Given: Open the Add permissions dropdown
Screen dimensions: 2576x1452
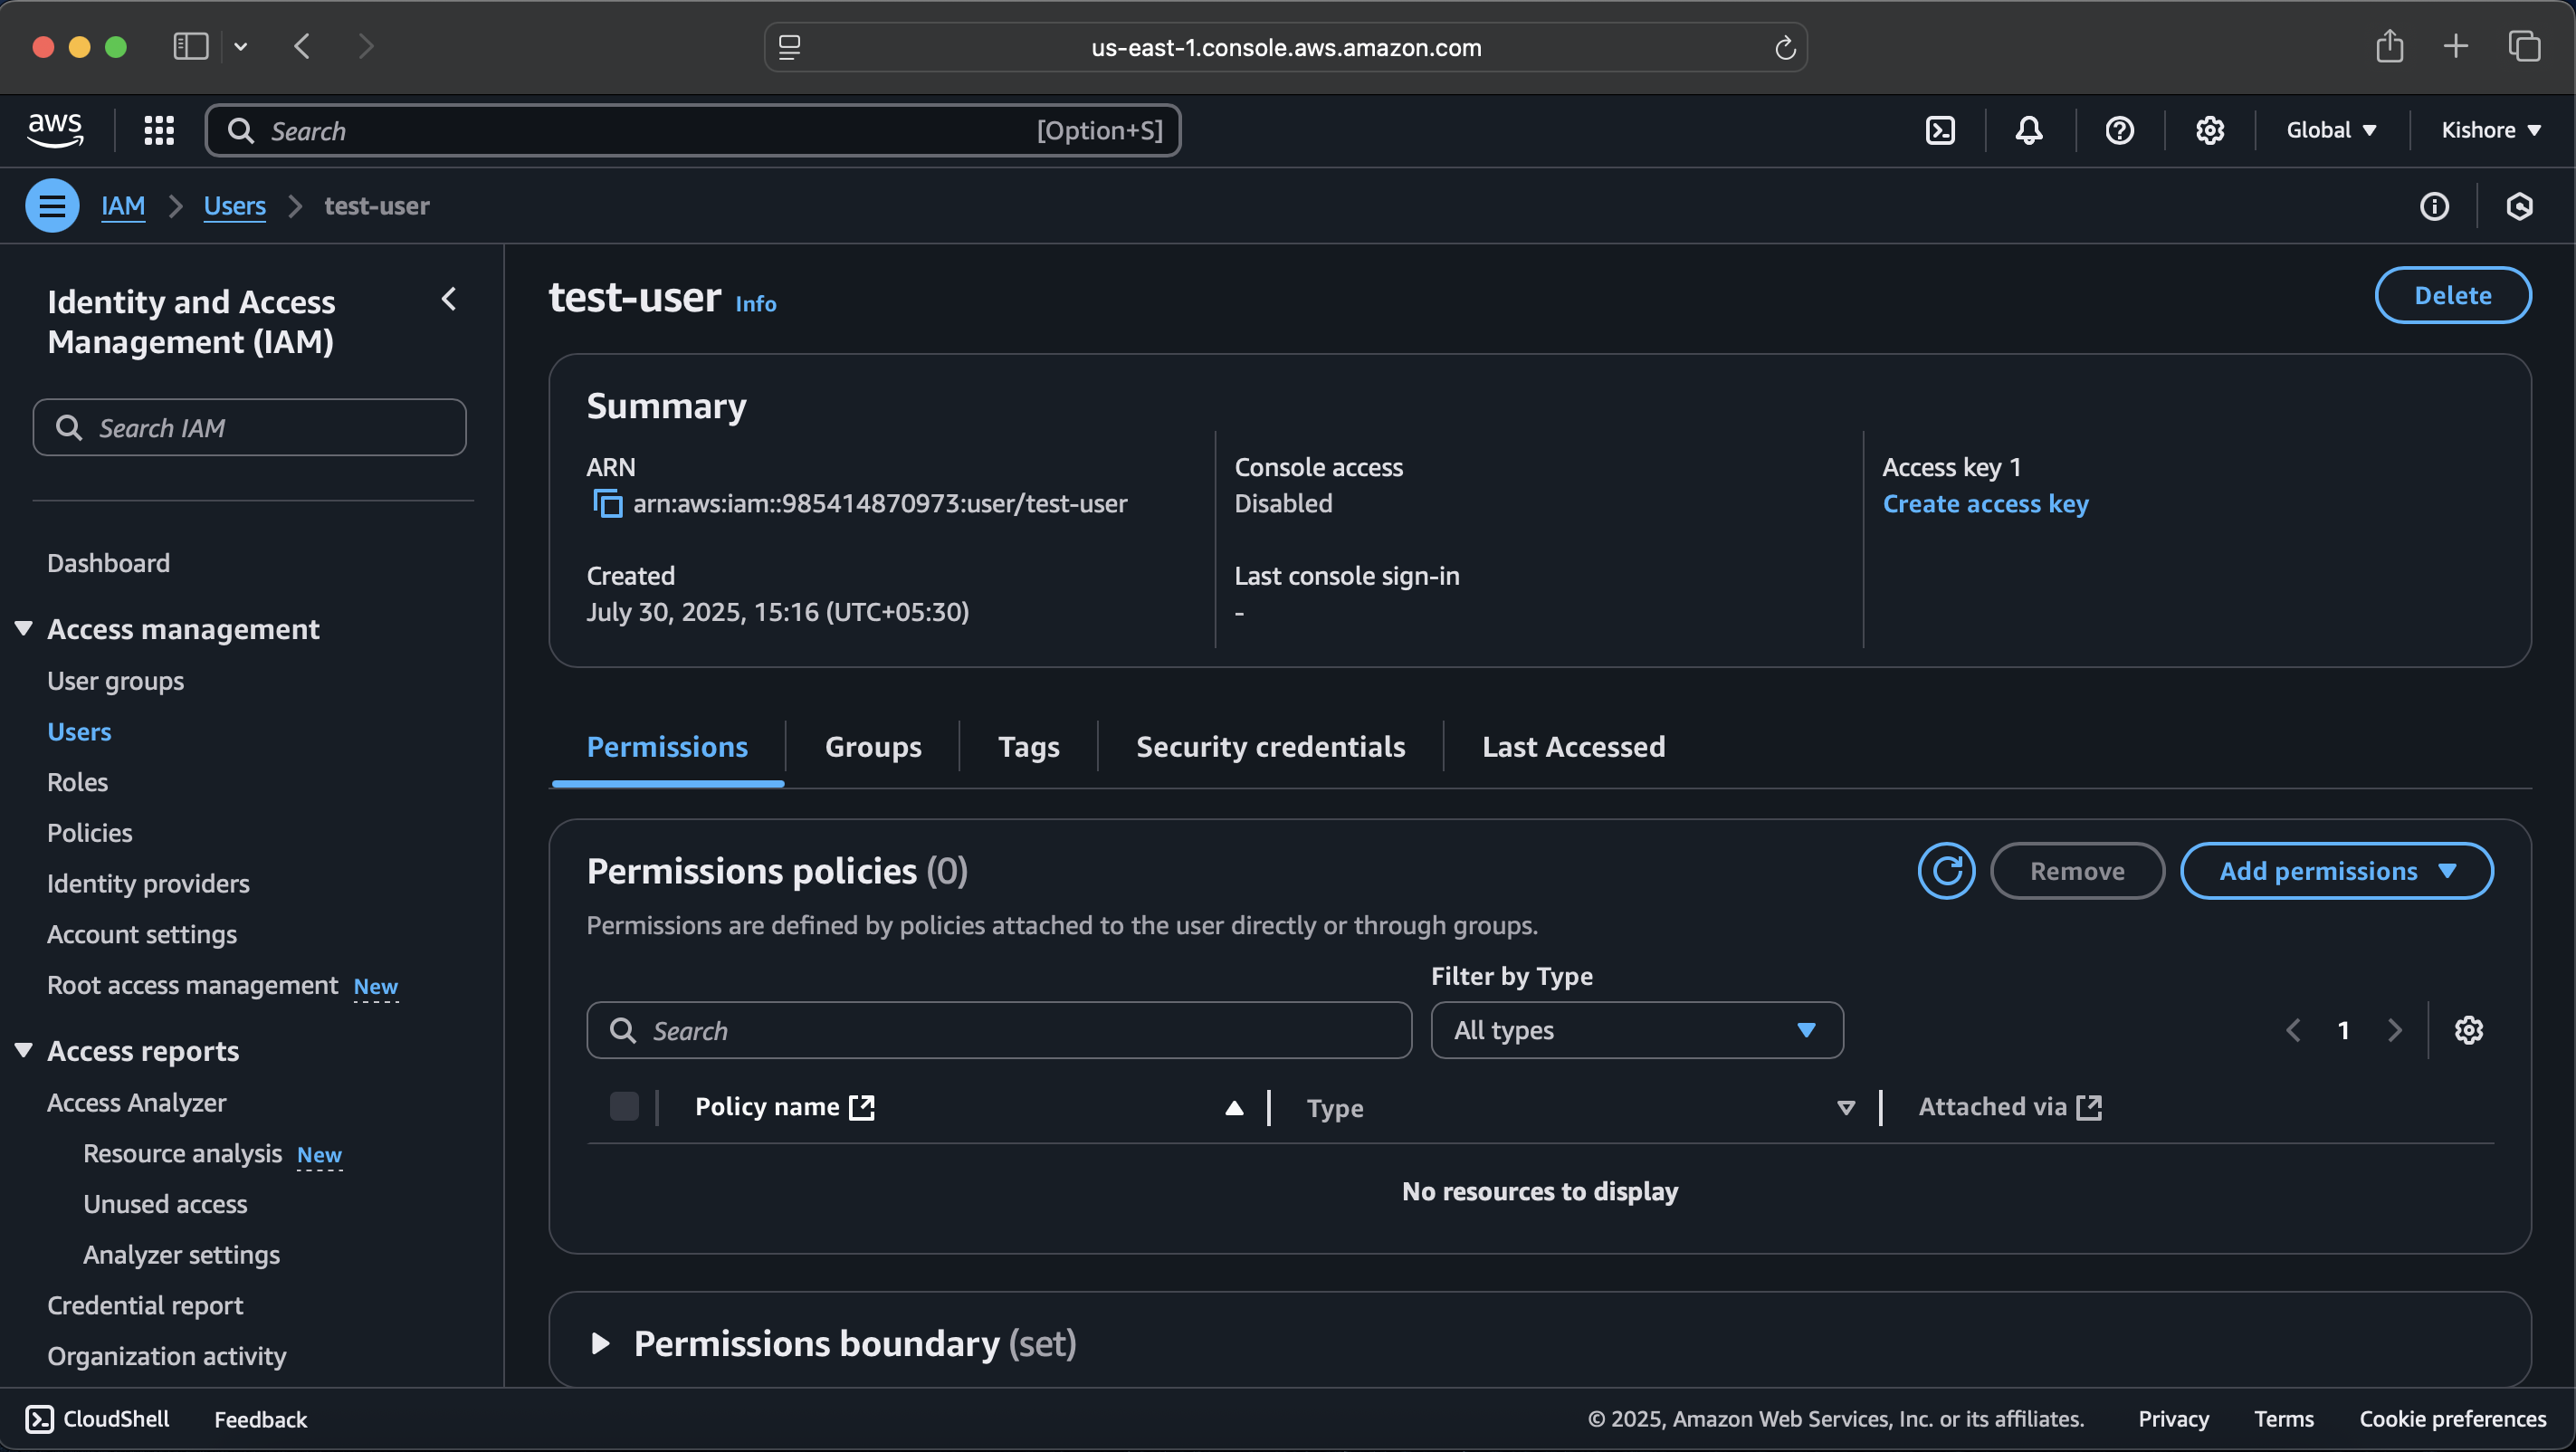Looking at the screenshot, I should pos(2336,871).
